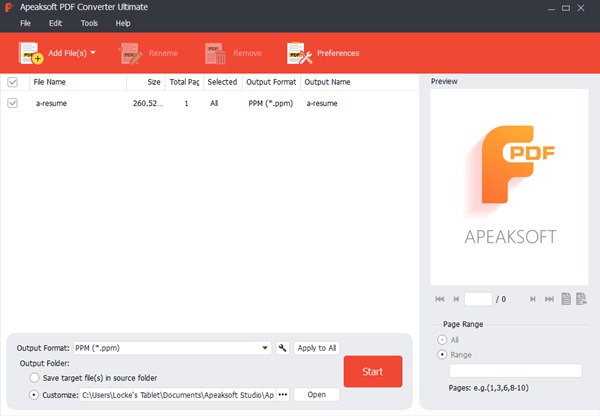Open output format settings wrench icon
The image size is (600, 416).
282,348
